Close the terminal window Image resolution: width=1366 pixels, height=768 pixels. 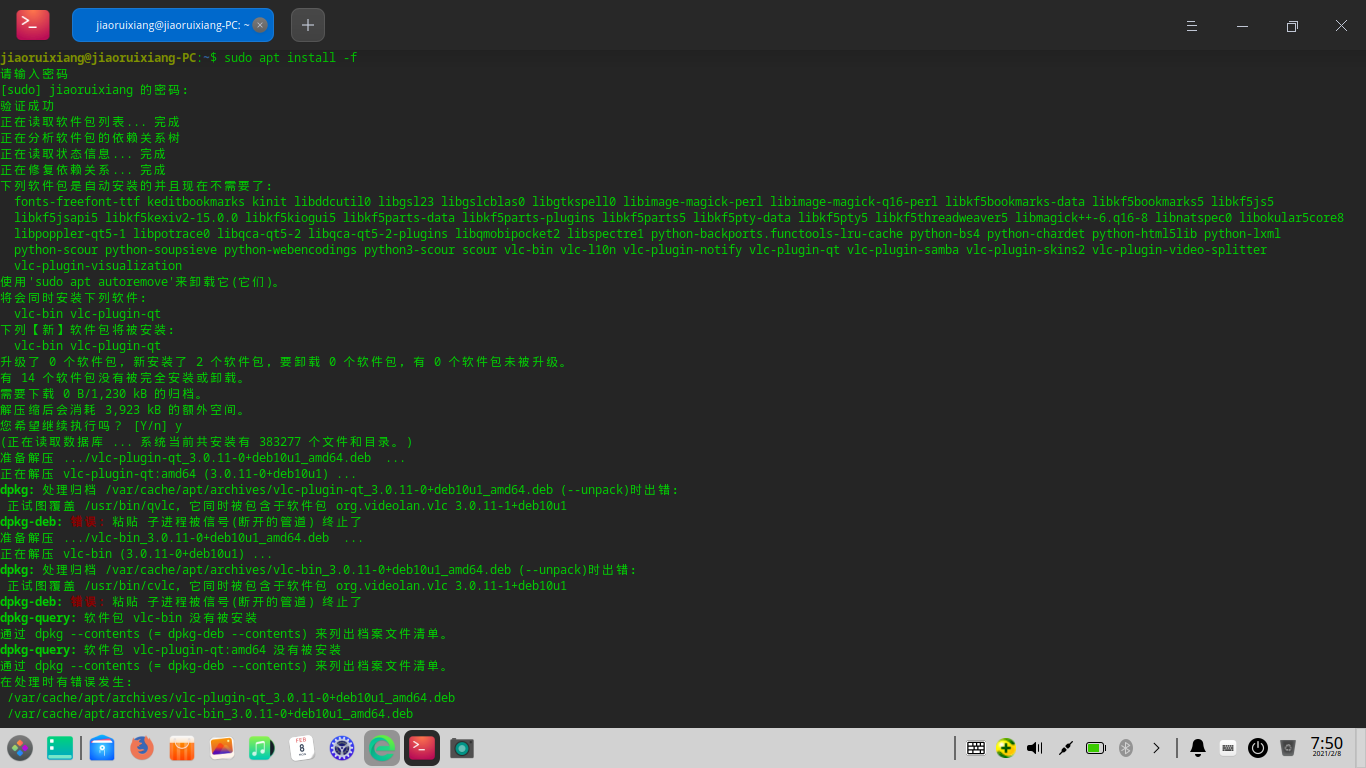coord(1341,26)
